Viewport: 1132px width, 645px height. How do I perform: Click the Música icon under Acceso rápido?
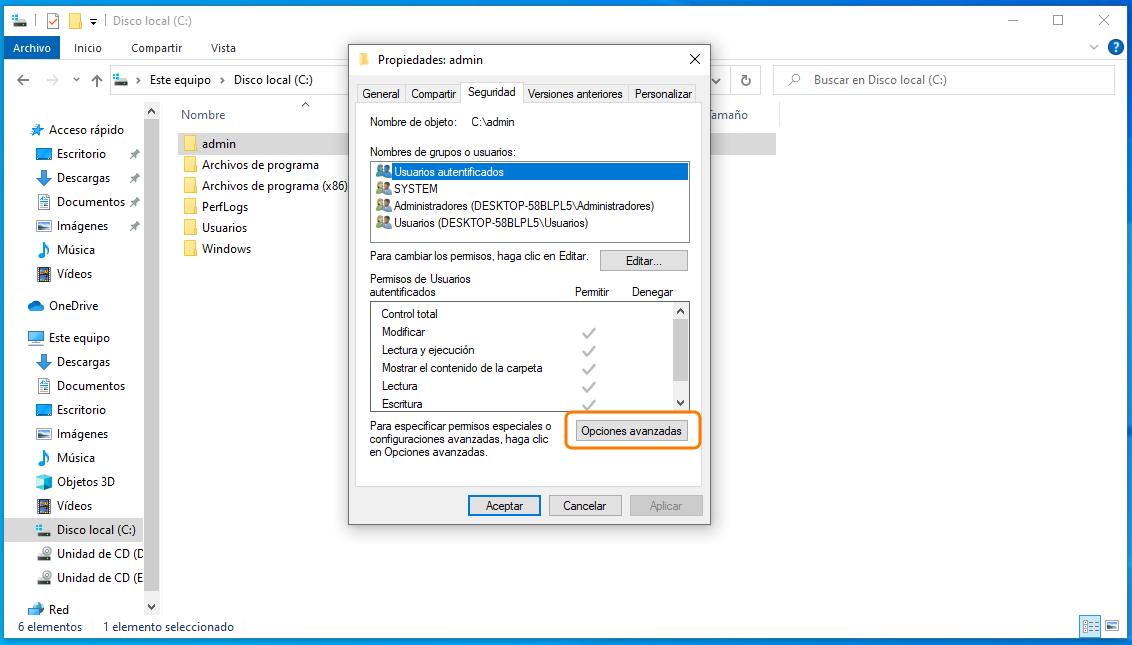coord(44,250)
